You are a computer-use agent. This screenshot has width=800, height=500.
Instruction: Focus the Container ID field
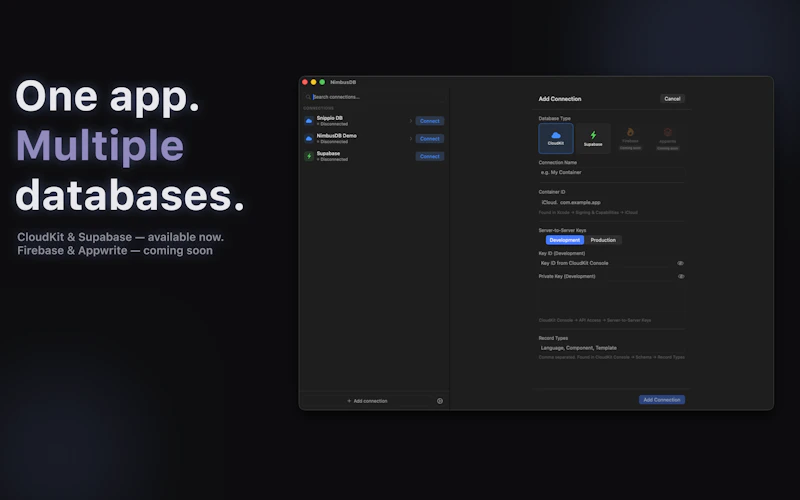(x=611, y=203)
